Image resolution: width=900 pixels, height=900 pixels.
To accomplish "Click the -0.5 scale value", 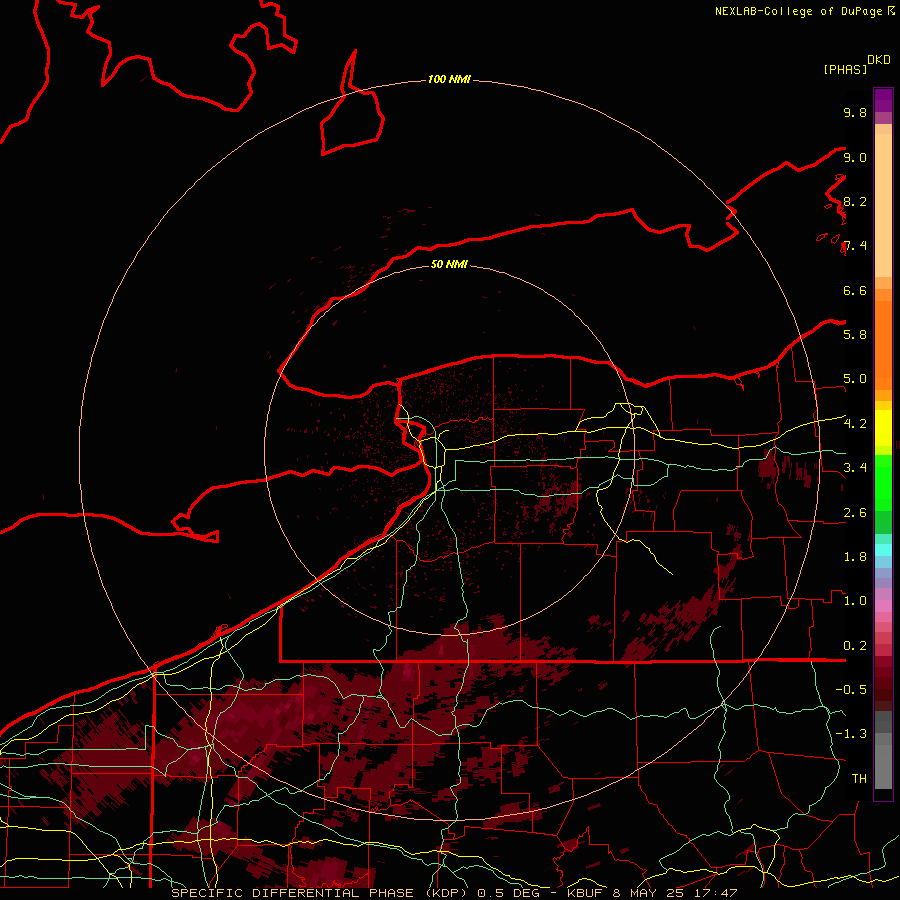I will (851, 690).
